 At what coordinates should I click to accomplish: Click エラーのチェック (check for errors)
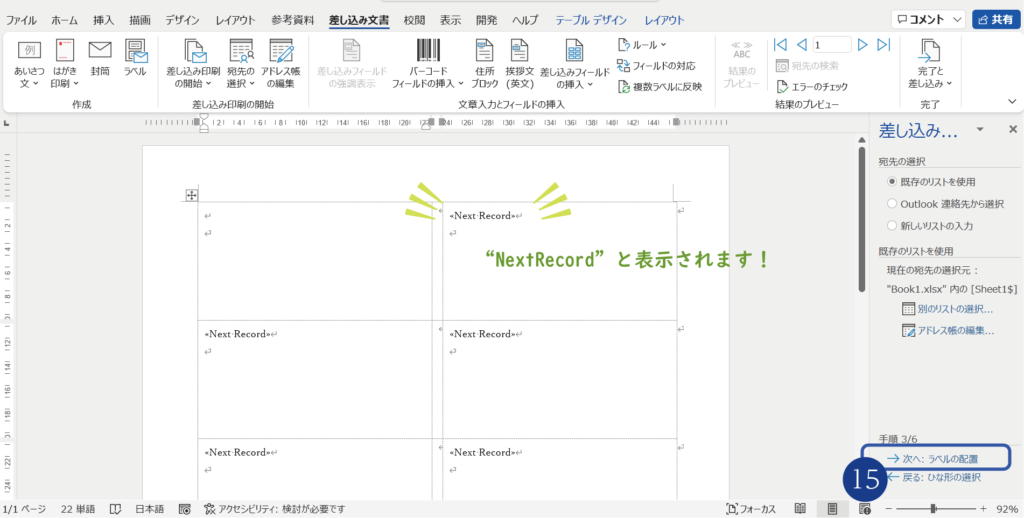[x=811, y=86]
